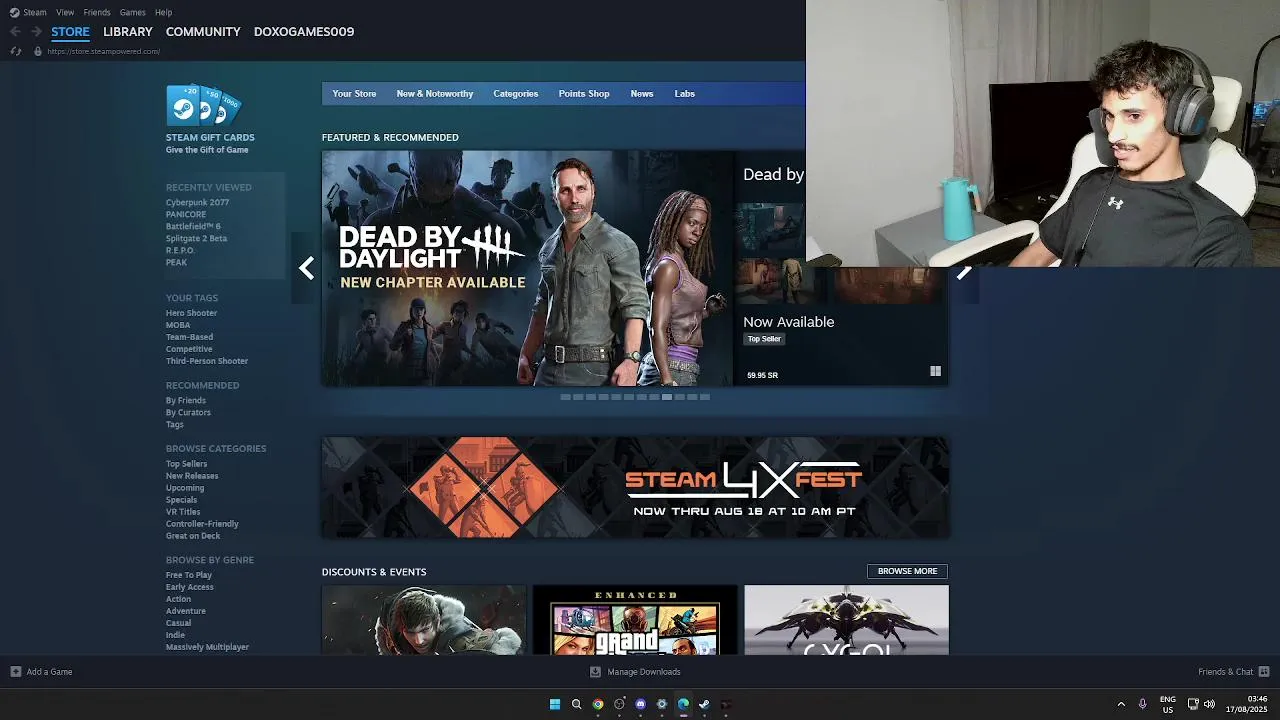Open the Help menu

(x=164, y=12)
